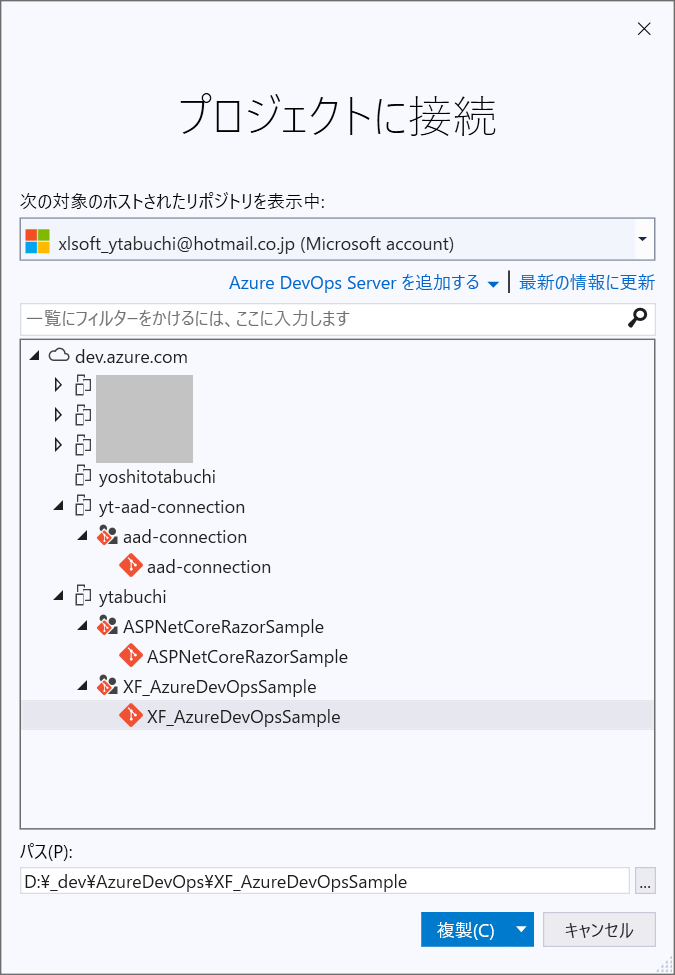Open the Azure DevOps Server を追加する dropdown

[x=493, y=283]
